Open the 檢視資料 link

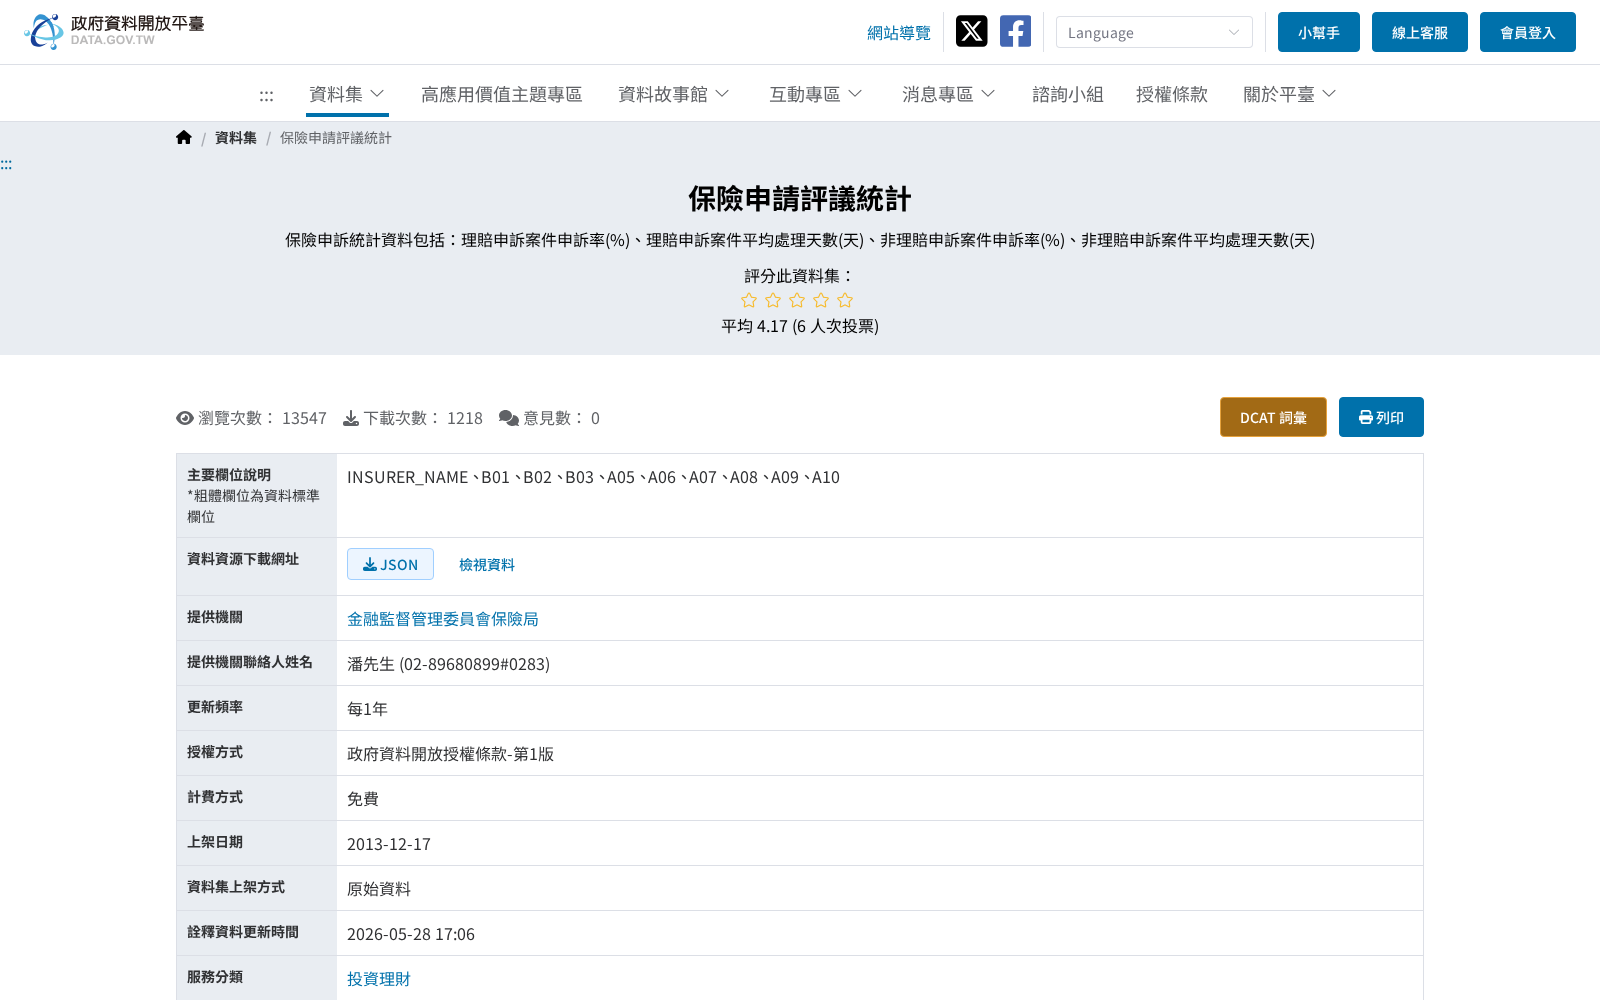click(487, 565)
